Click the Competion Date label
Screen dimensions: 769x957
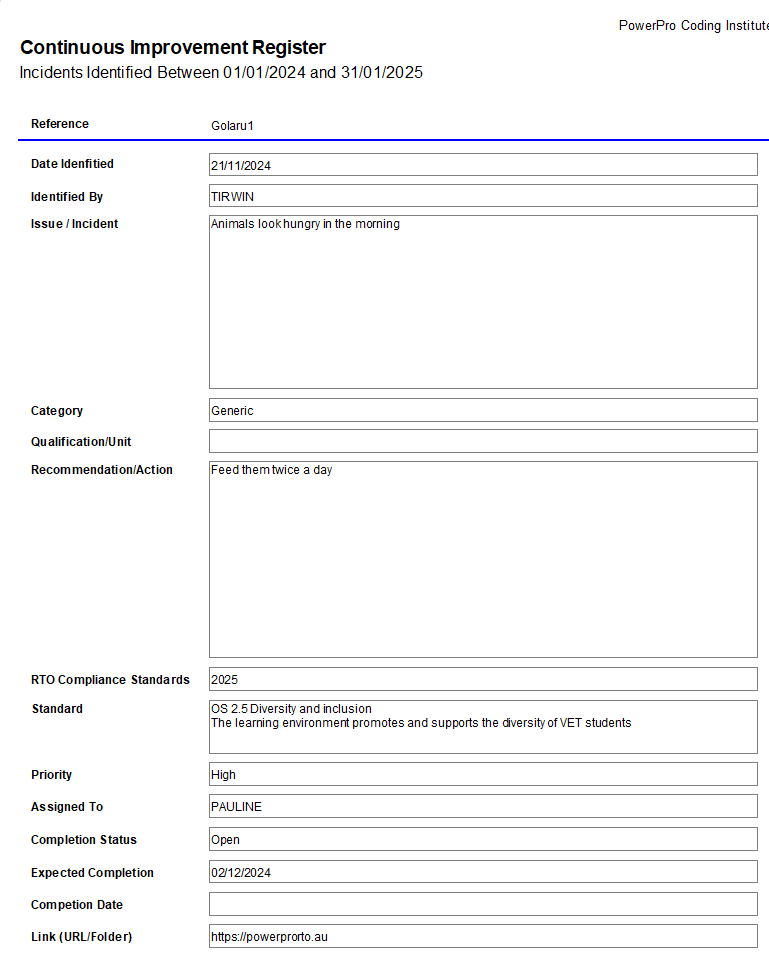coord(77,905)
